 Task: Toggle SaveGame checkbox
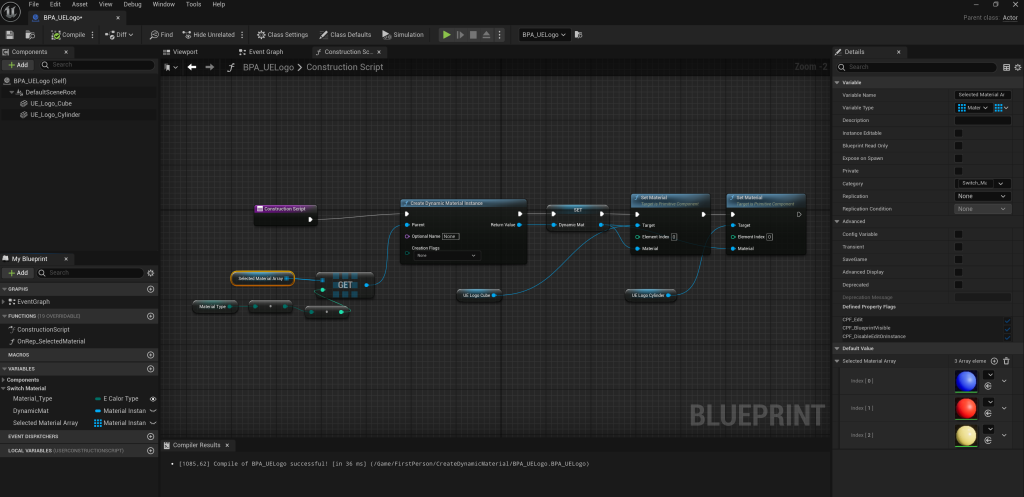tap(959, 259)
